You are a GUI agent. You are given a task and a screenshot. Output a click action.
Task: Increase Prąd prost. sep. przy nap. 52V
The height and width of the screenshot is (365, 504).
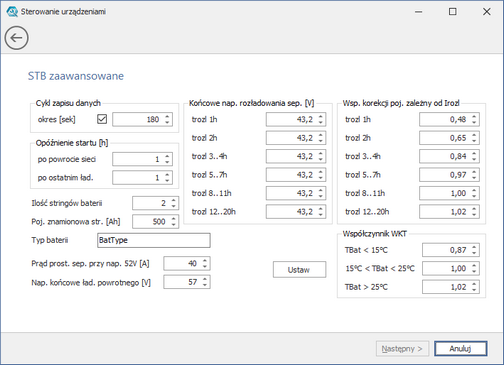pyautogui.click(x=205, y=260)
